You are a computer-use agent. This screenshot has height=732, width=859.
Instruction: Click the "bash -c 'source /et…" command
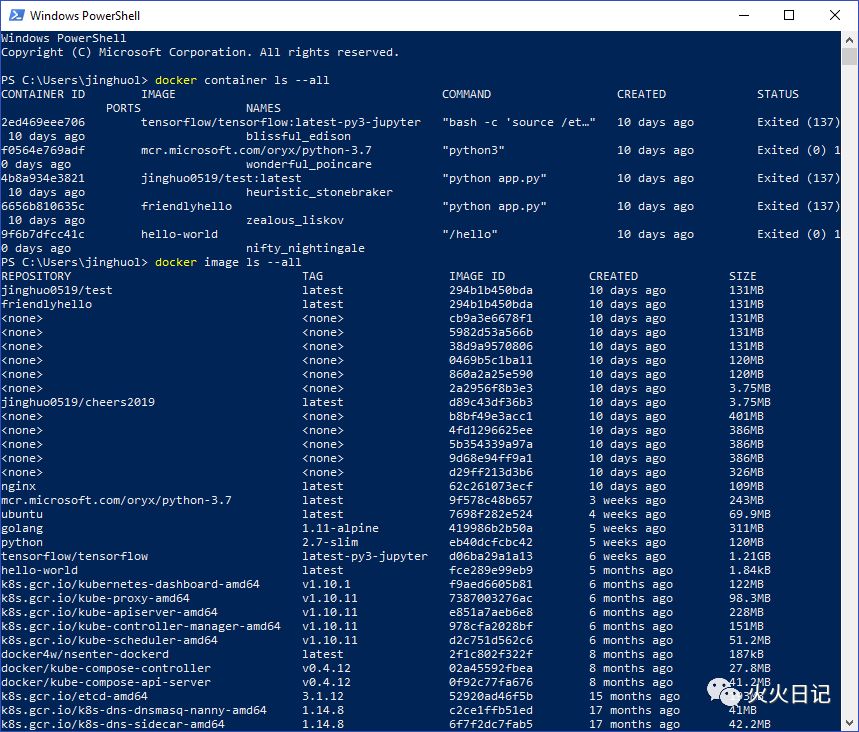519,122
